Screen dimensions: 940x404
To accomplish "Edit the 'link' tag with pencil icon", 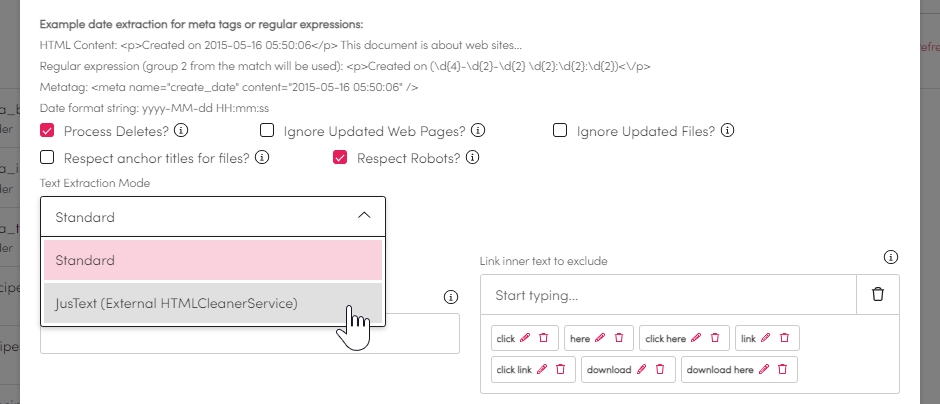I will tap(766, 339).
